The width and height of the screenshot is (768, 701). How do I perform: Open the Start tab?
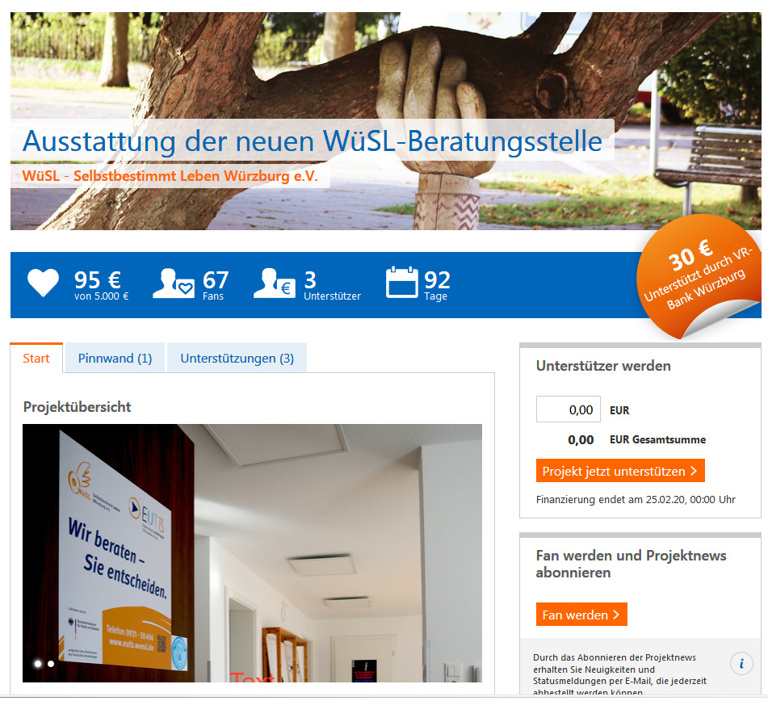(x=36, y=358)
